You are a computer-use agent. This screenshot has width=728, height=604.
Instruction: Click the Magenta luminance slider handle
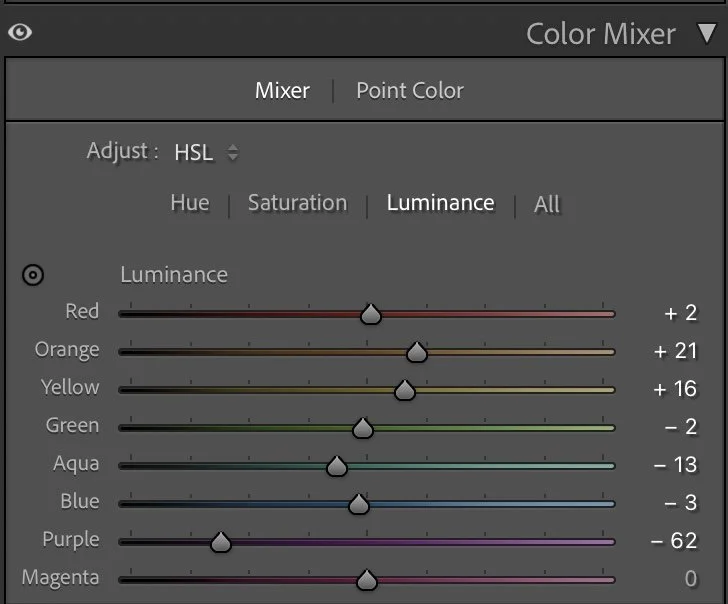tap(366, 580)
